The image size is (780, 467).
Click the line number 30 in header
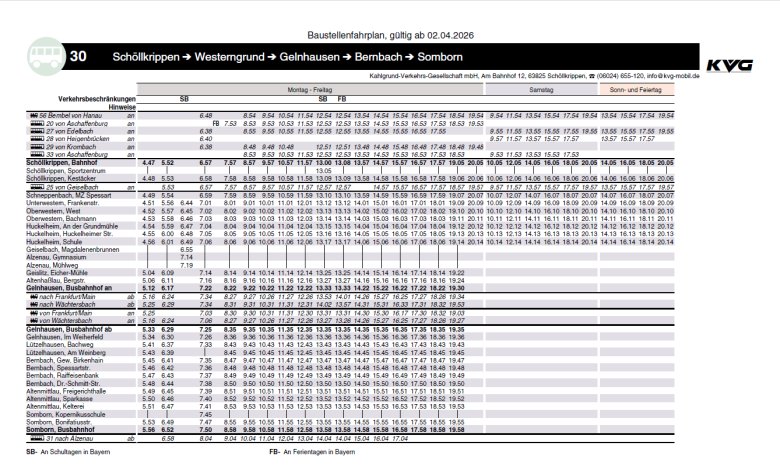click(79, 57)
